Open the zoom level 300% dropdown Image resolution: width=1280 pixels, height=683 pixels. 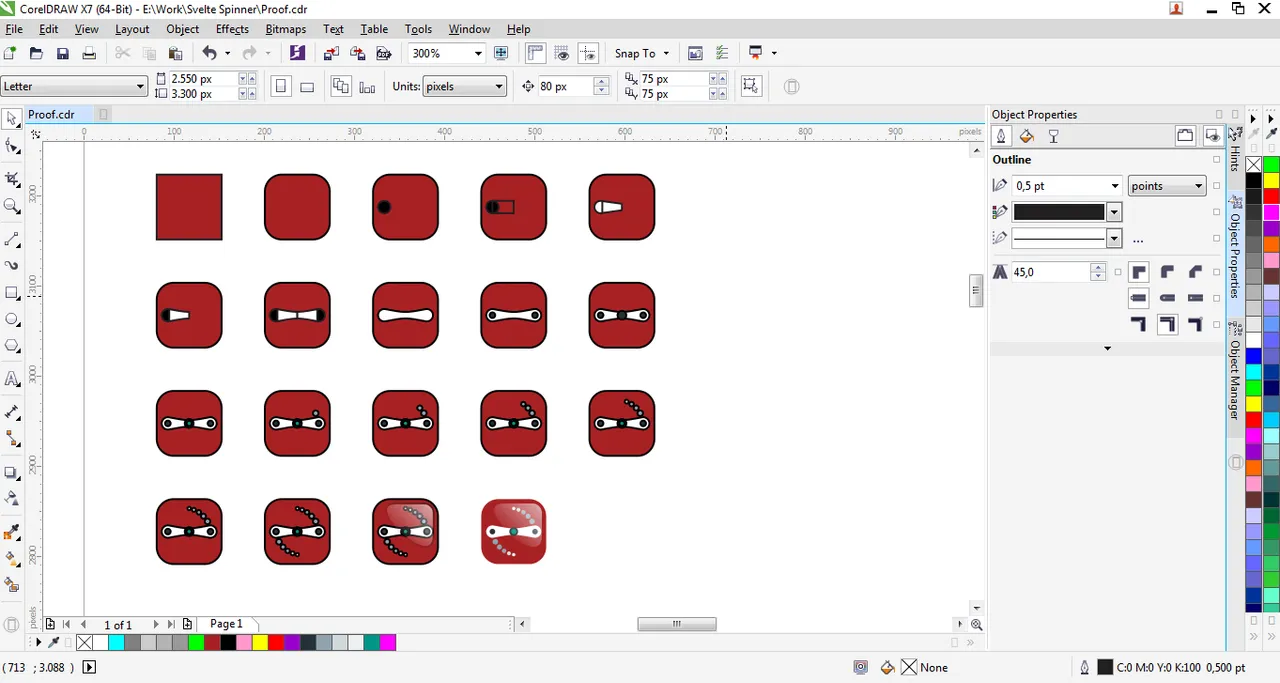point(478,53)
